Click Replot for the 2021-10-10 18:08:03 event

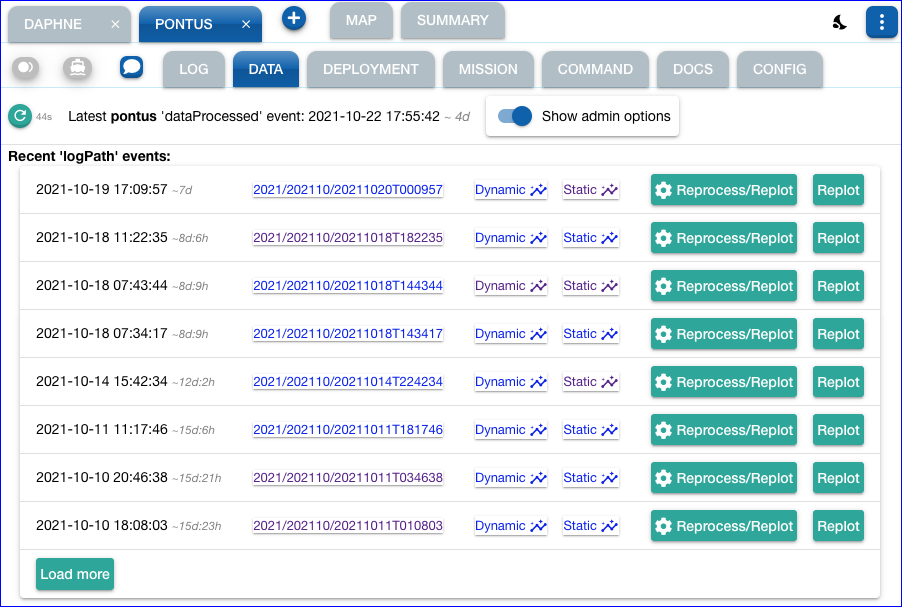click(x=838, y=526)
